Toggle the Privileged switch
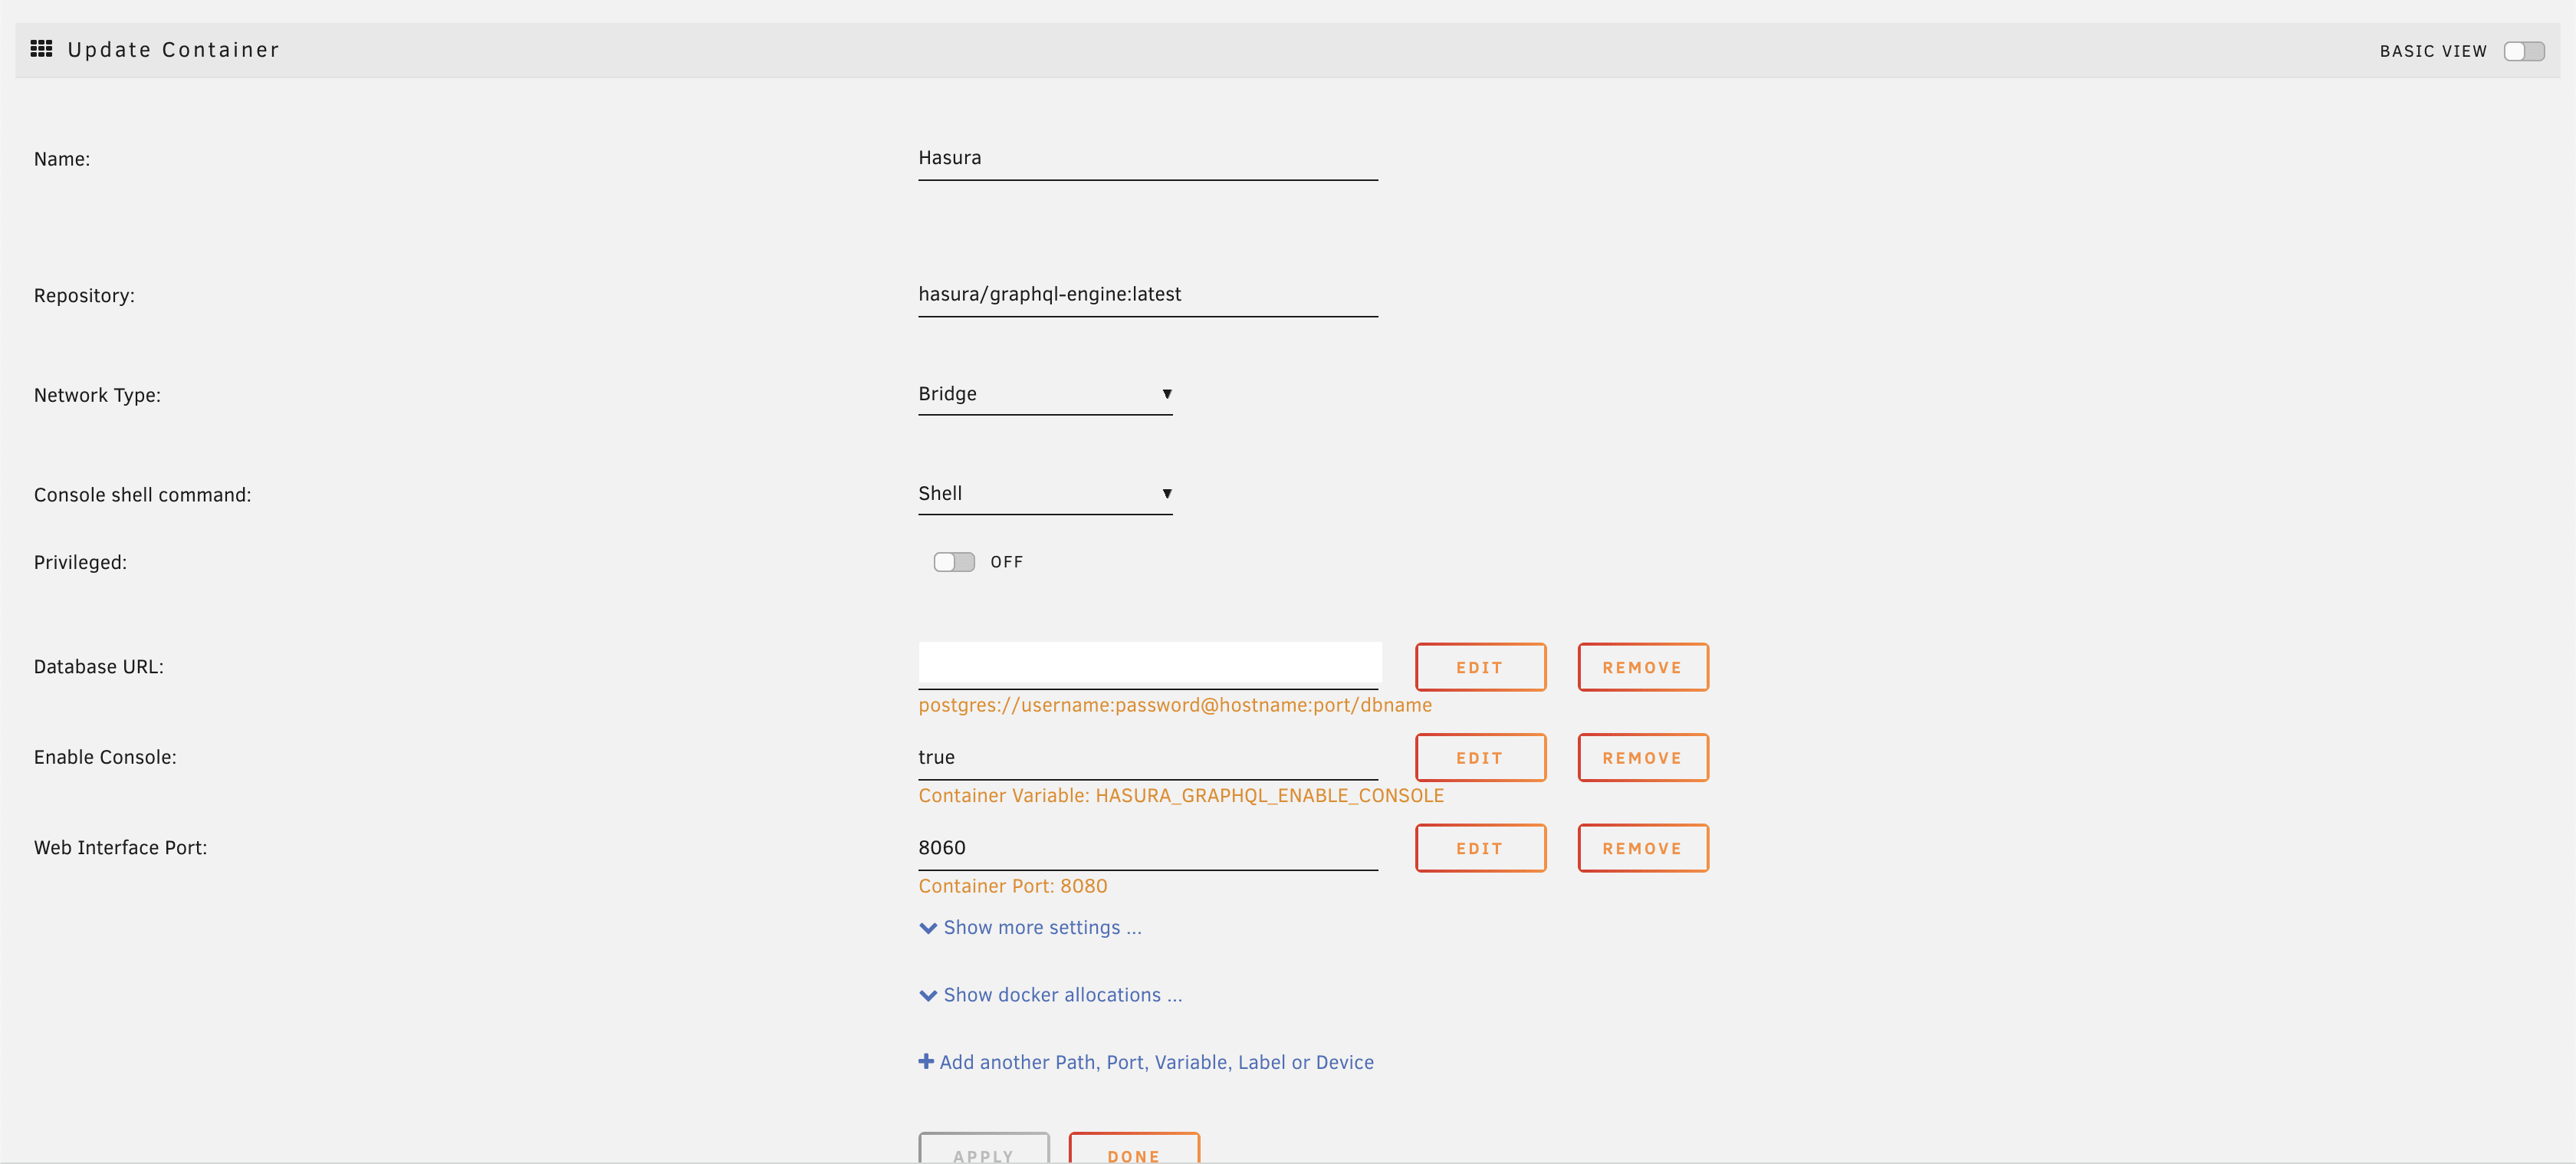2576x1164 pixels. (954, 562)
